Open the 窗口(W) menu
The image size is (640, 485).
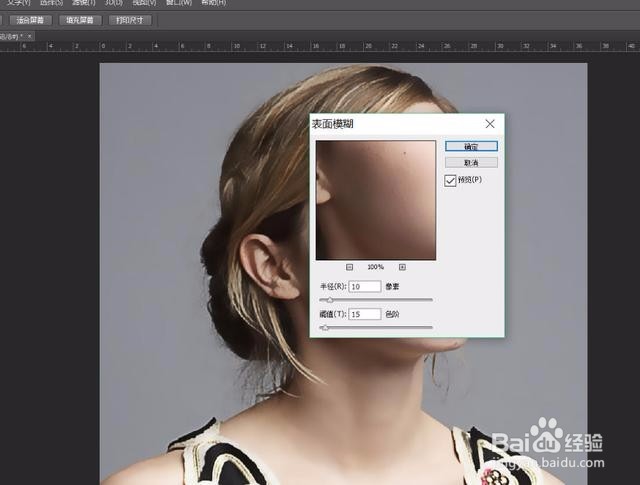(179, 2)
